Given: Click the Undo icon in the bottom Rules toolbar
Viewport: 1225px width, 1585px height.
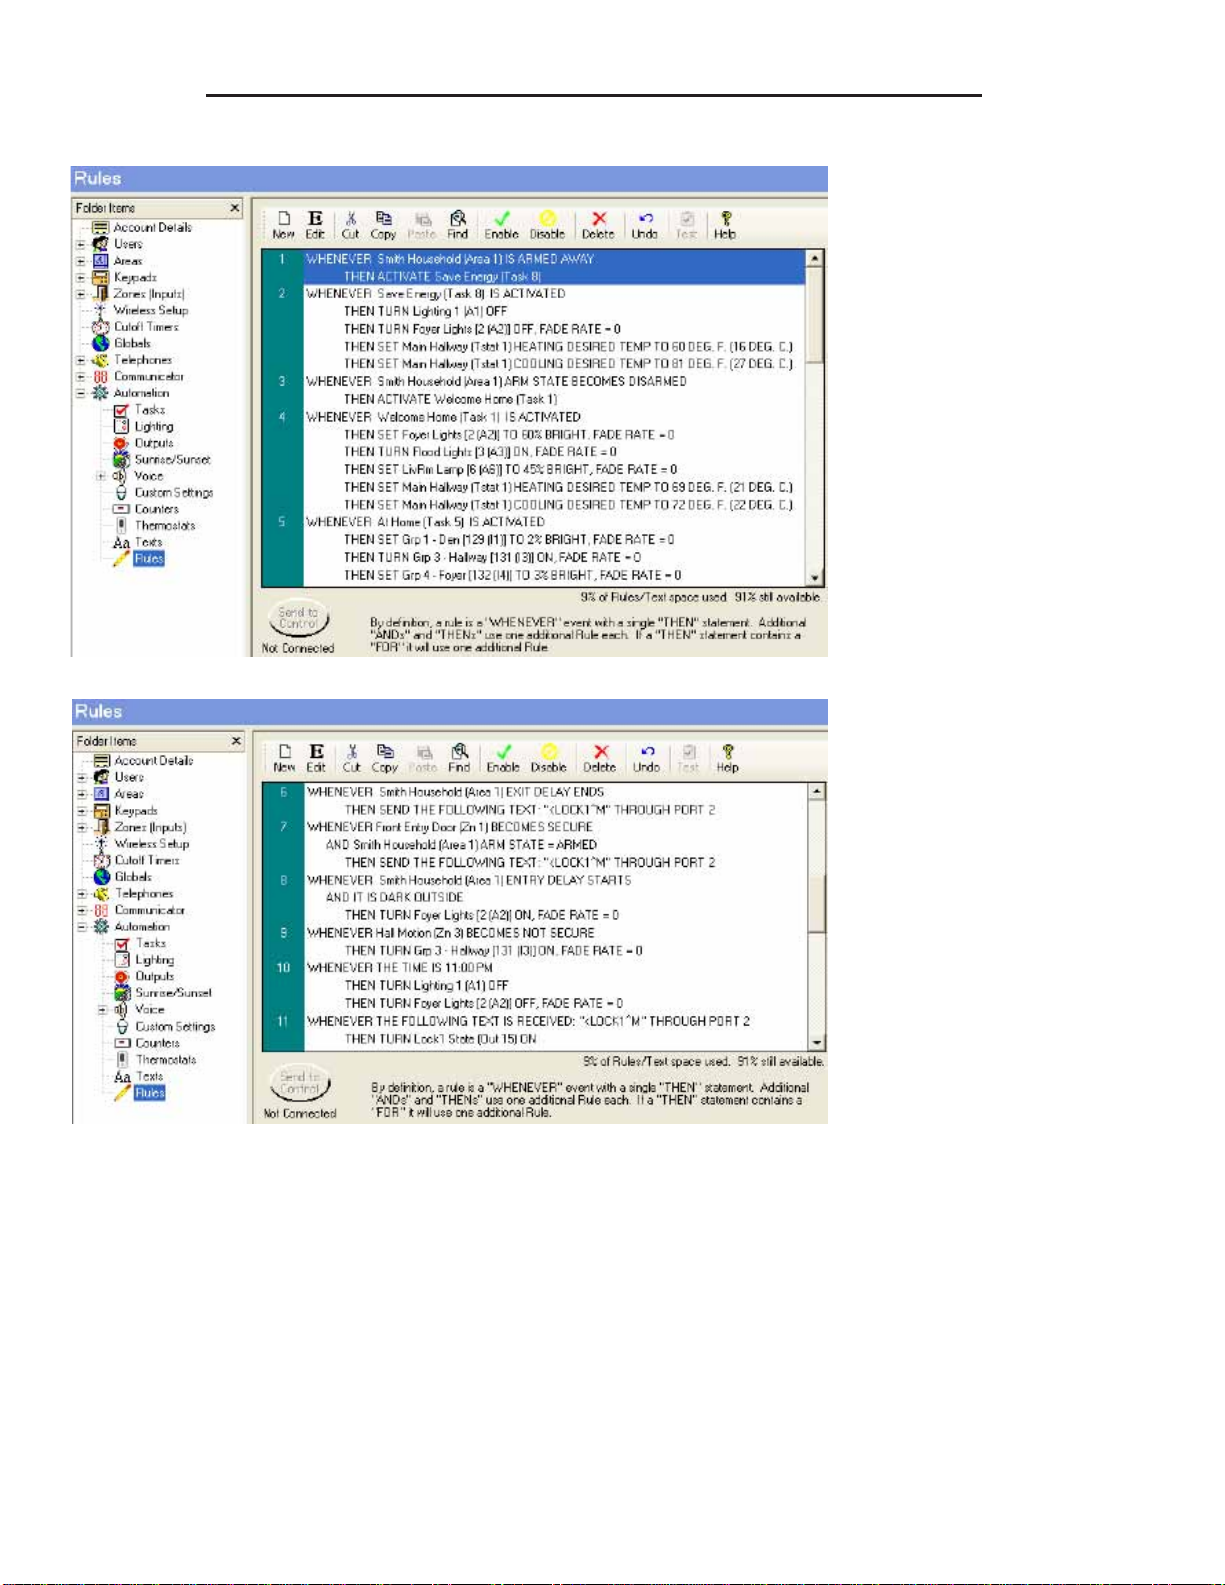Looking at the screenshot, I should [646, 758].
